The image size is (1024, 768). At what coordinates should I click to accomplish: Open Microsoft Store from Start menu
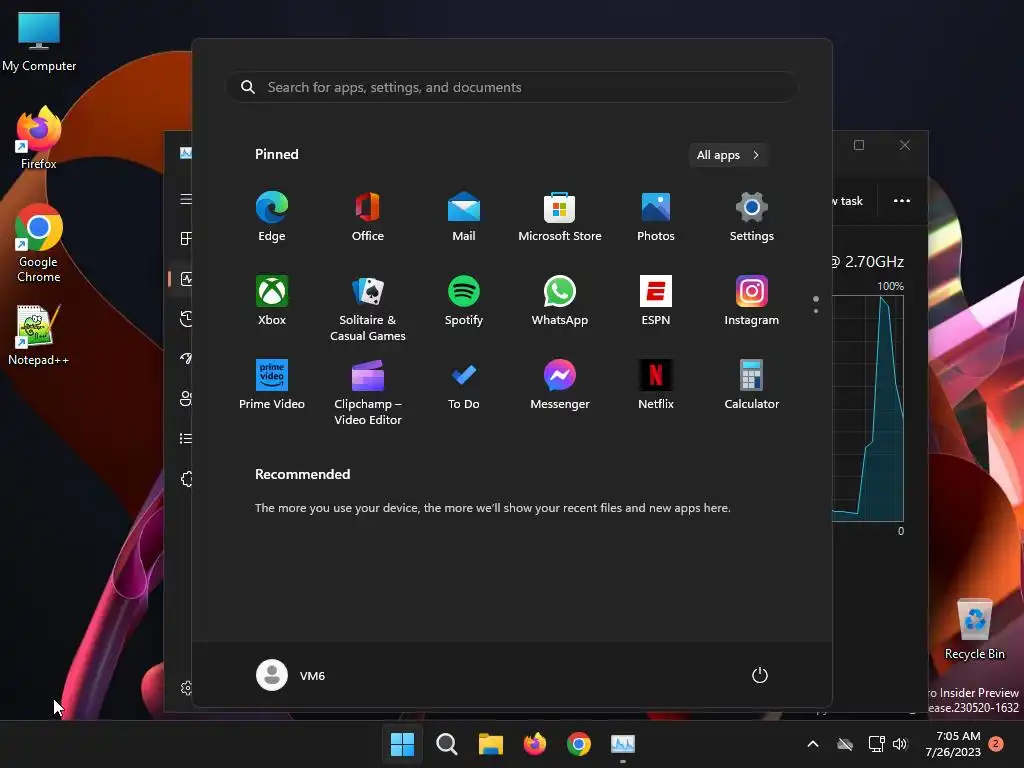(560, 217)
